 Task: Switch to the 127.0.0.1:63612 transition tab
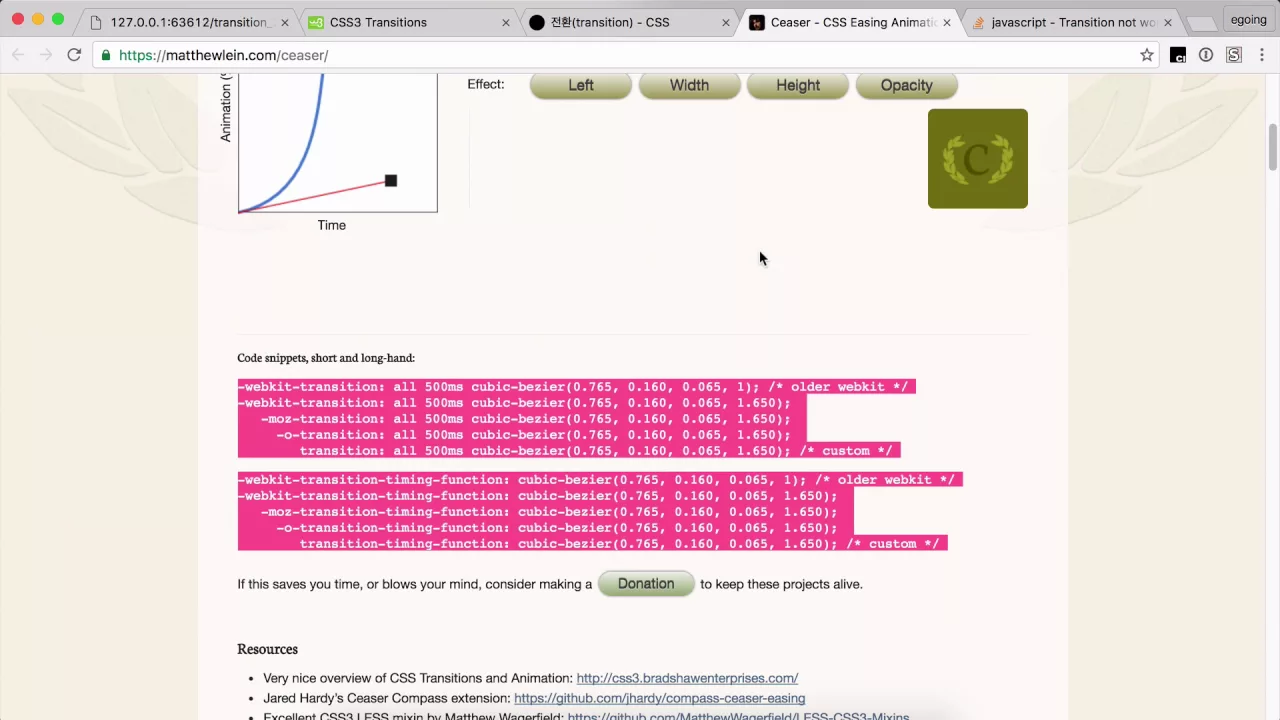188,22
